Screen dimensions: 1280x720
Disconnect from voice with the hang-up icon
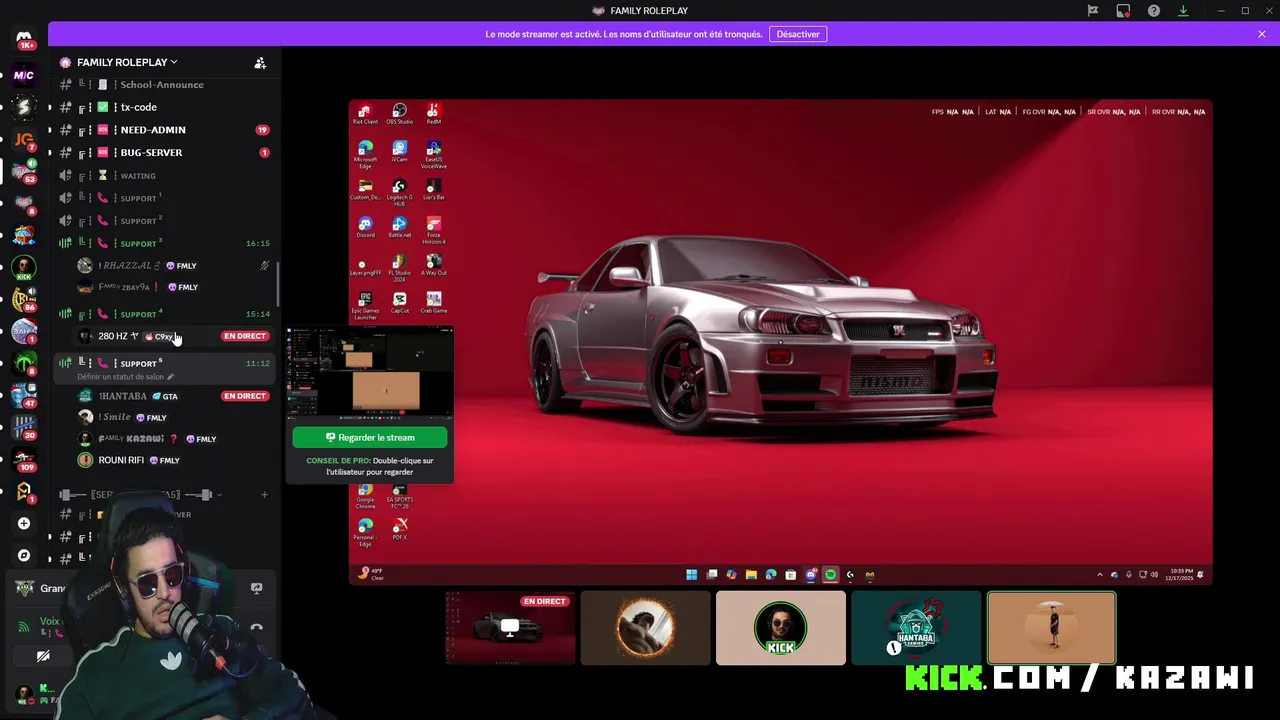pyautogui.click(x=256, y=628)
